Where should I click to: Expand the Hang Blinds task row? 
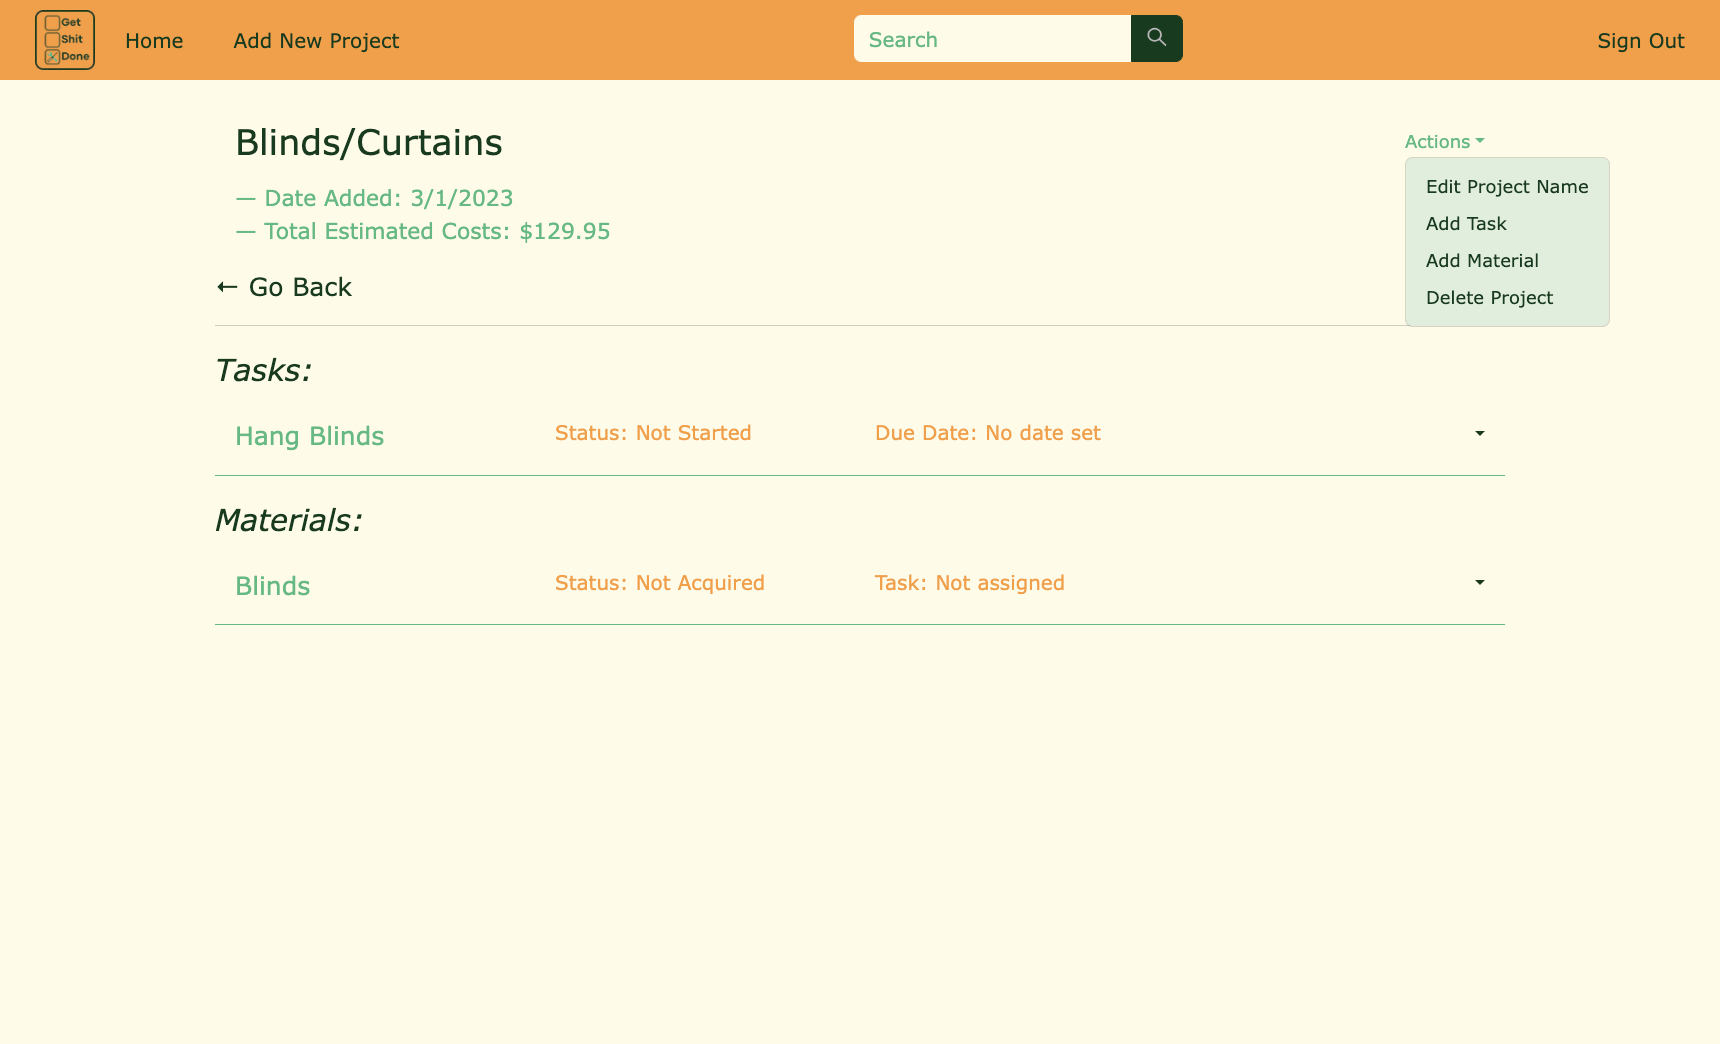[x=1479, y=434]
